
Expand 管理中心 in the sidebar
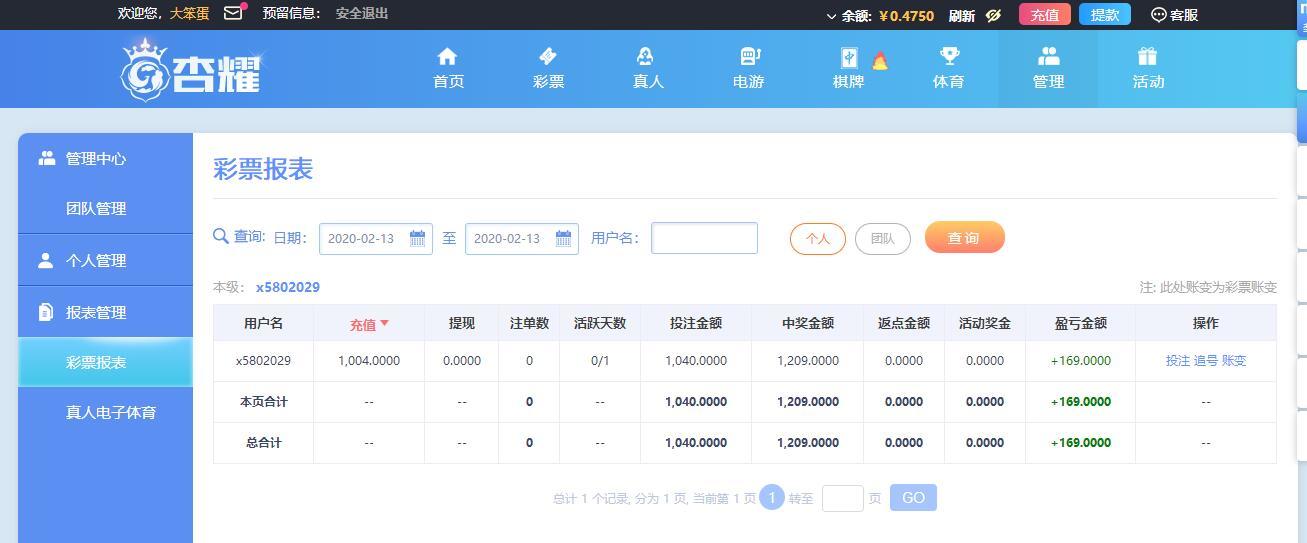[105, 158]
